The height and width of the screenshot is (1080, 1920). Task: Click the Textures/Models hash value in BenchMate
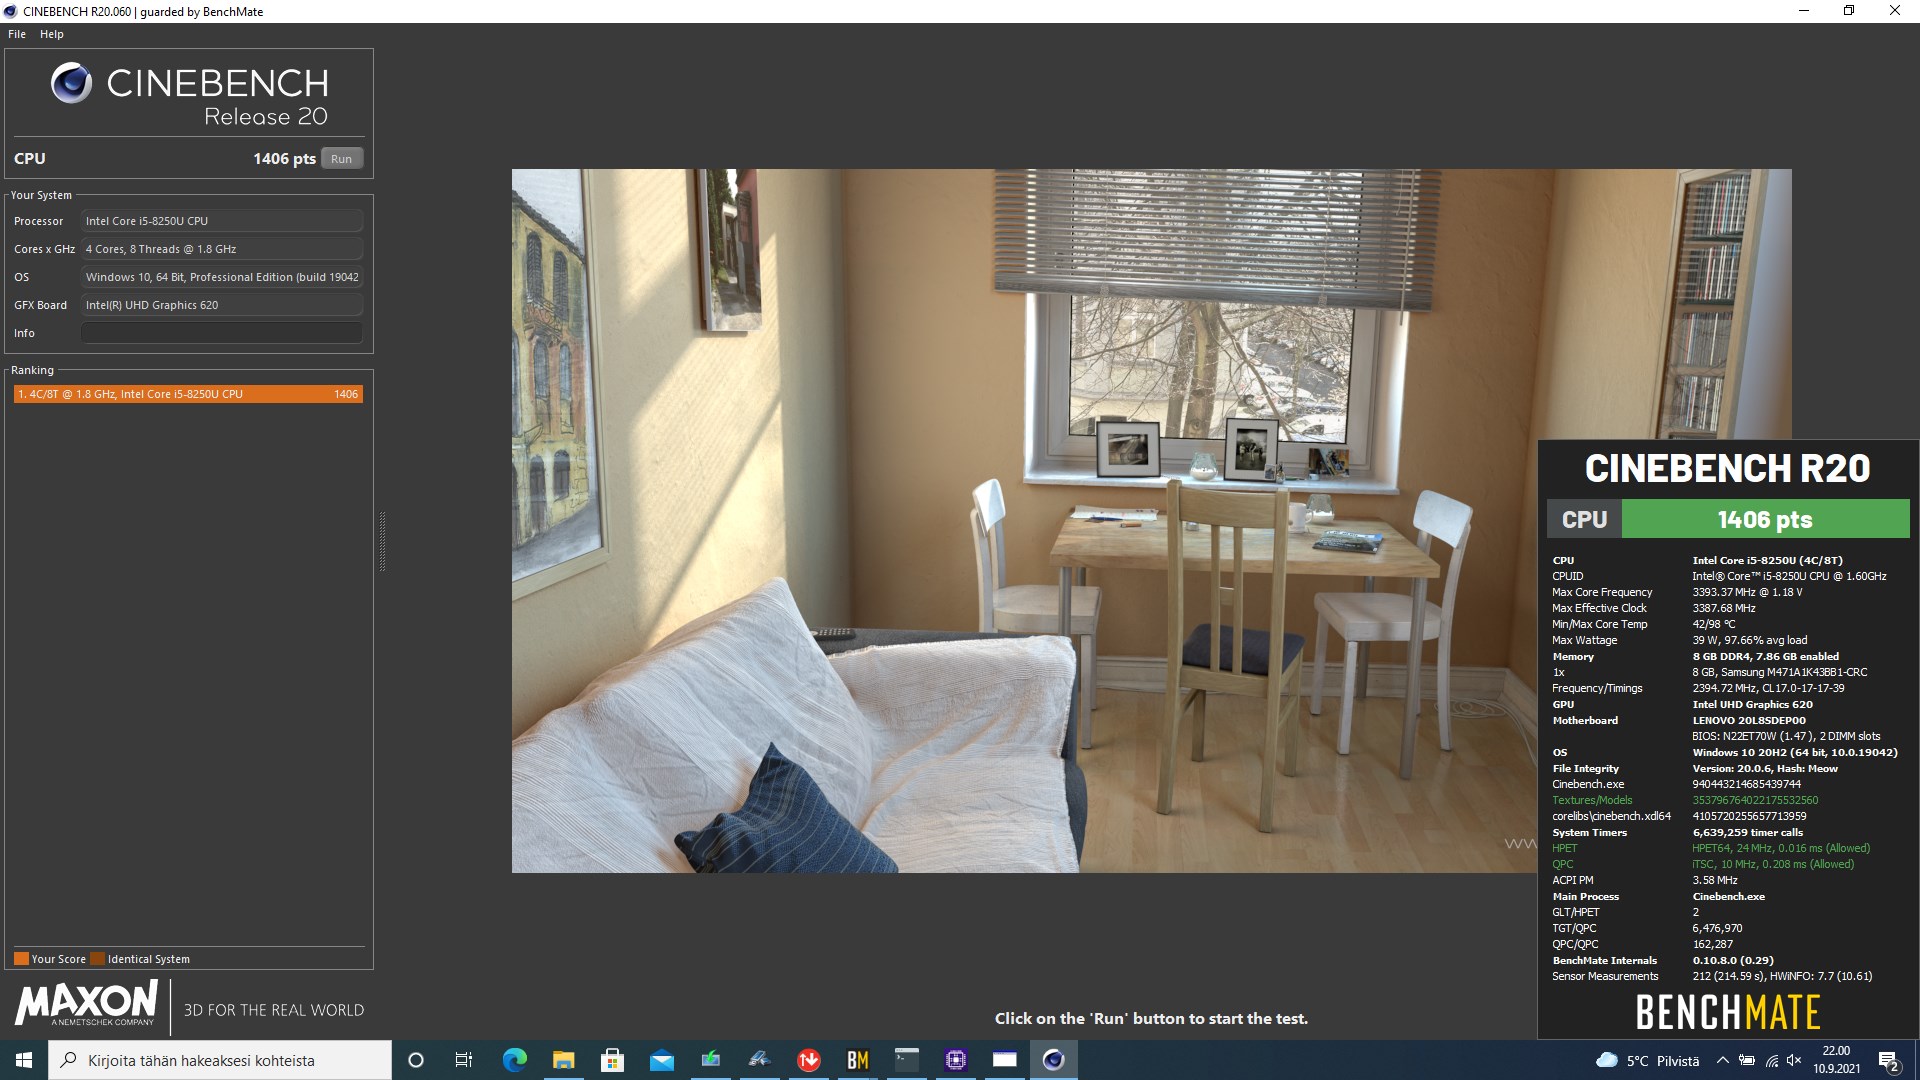pos(1755,800)
